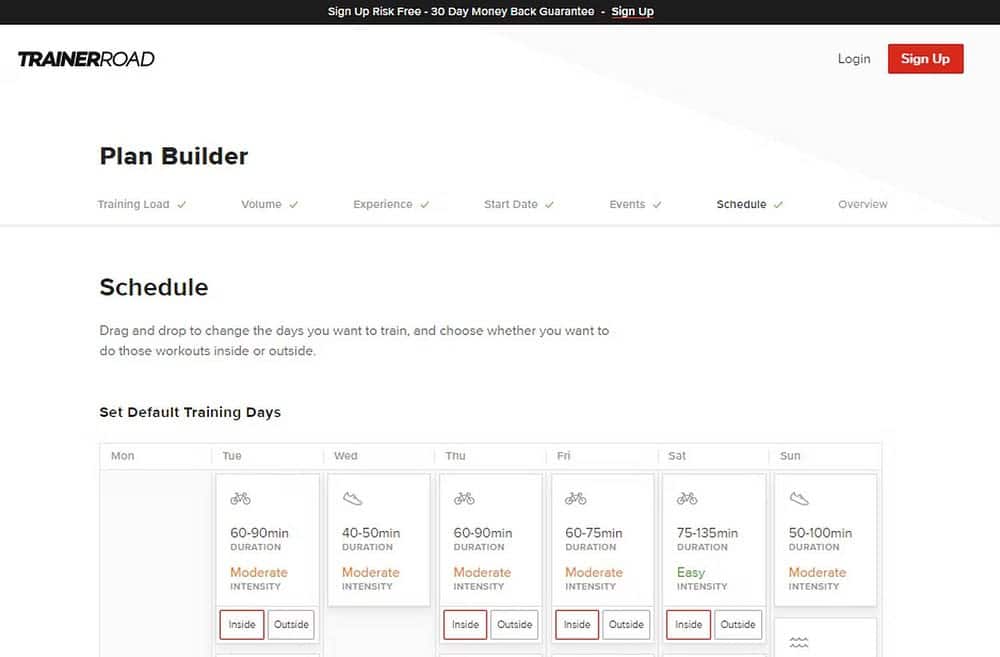Click the running shoe icon on Sunday
The image size is (1000, 657).
(x=799, y=498)
